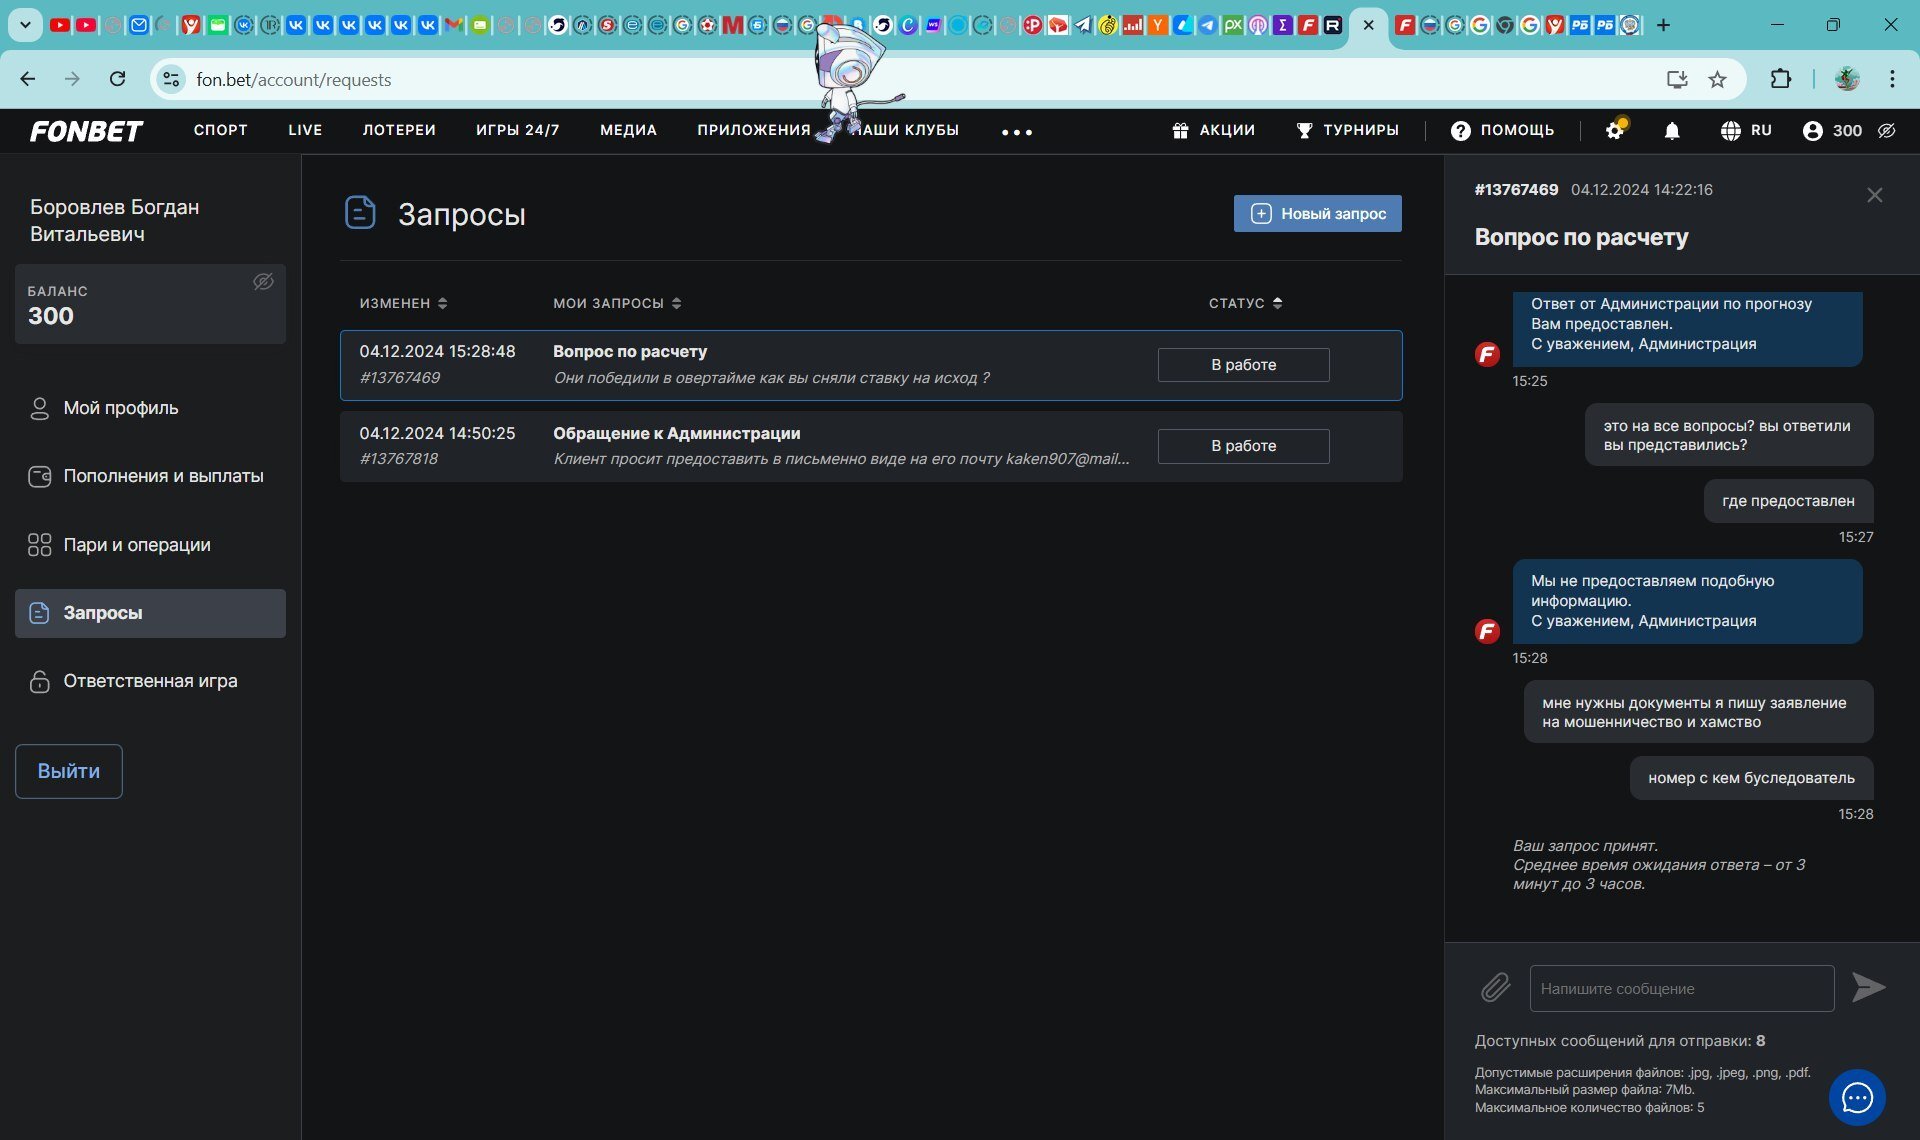Expand the three-dots more menu

tap(1016, 132)
